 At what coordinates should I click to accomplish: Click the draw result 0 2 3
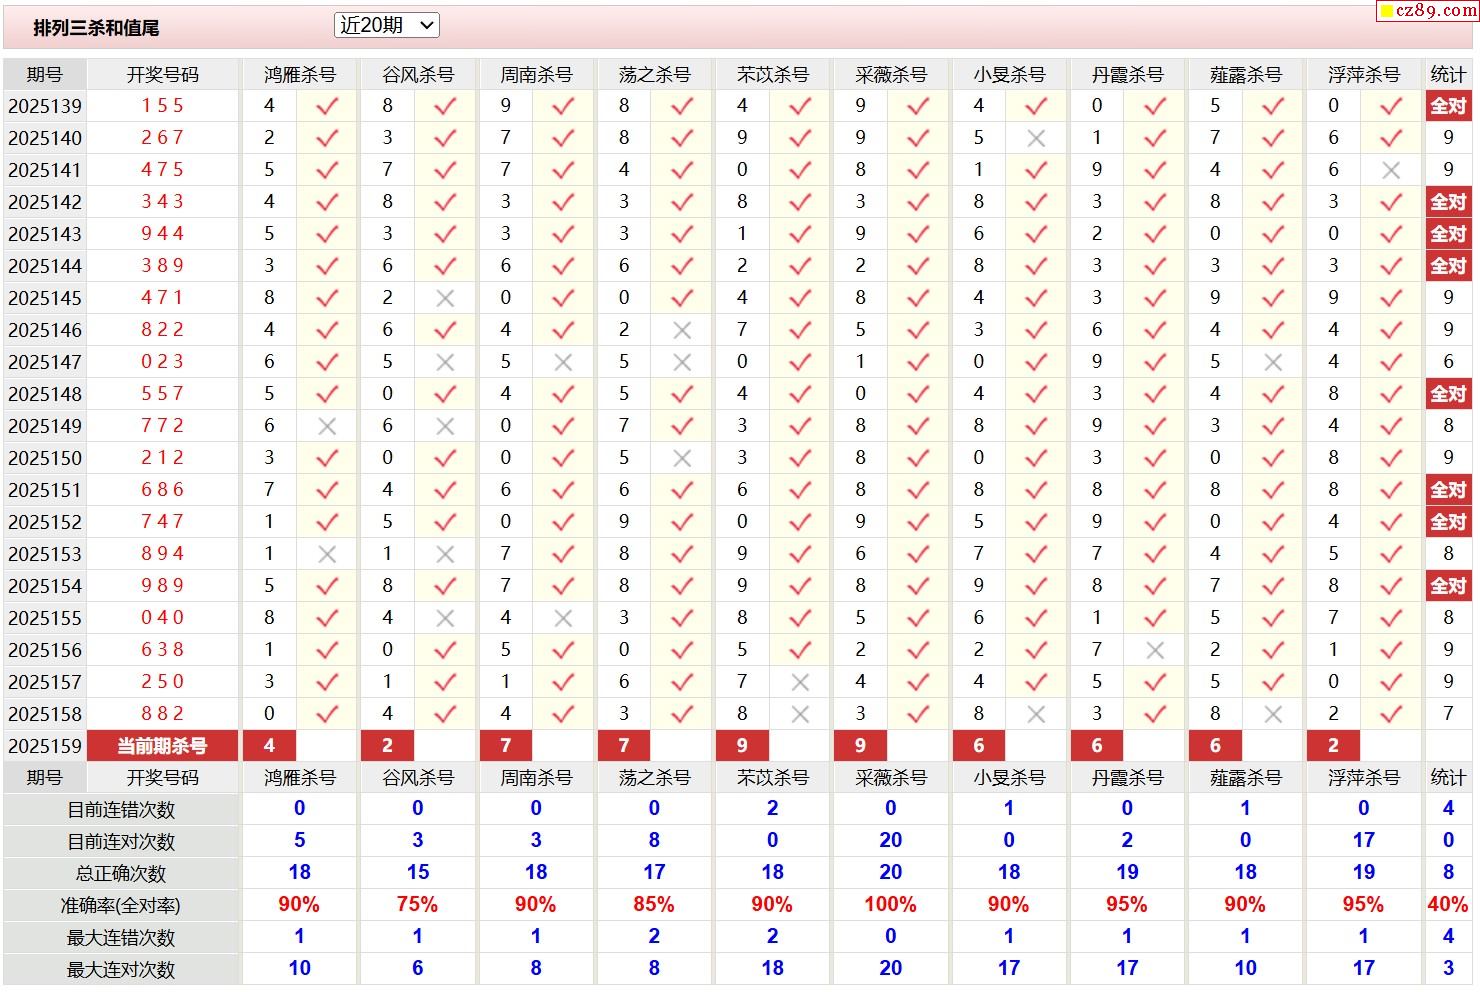pos(163,362)
